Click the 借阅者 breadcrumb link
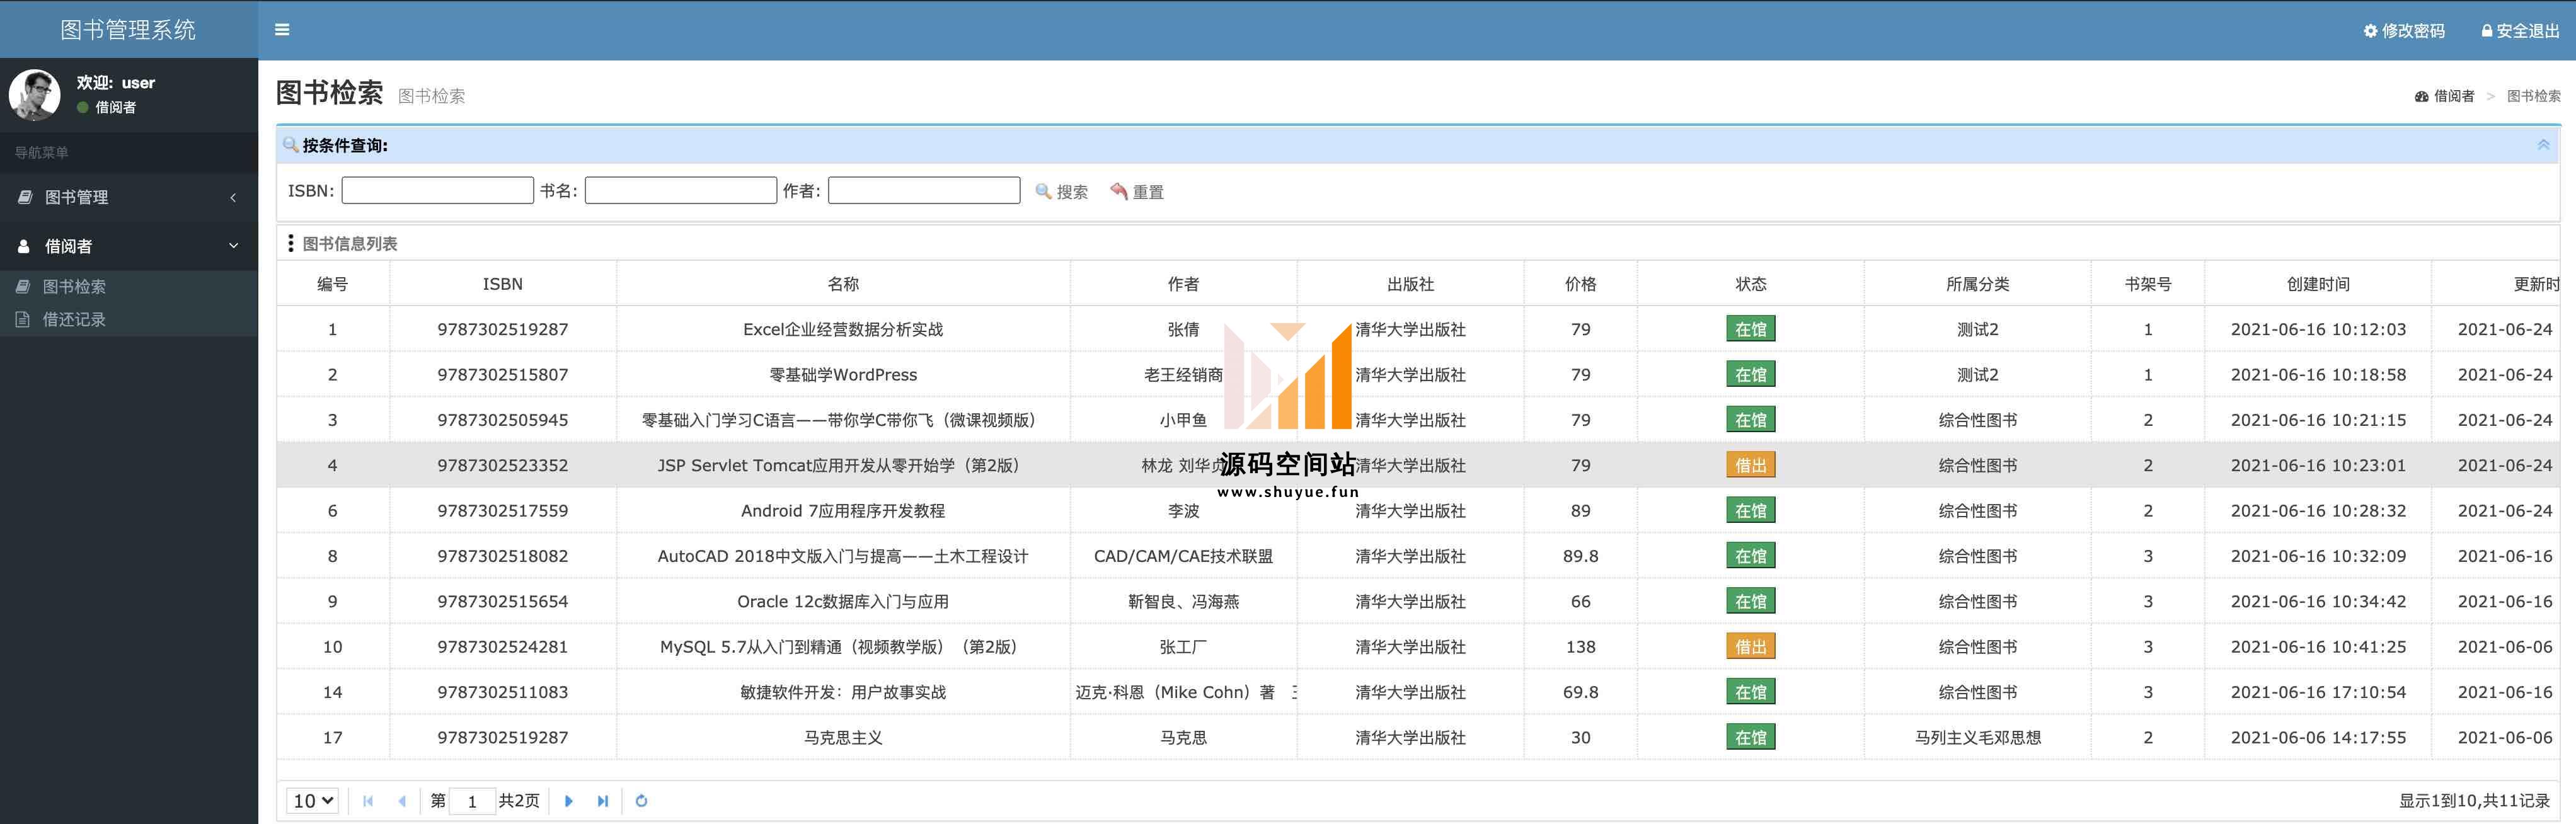This screenshot has height=824, width=2576. pyautogui.click(x=2454, y=96)
